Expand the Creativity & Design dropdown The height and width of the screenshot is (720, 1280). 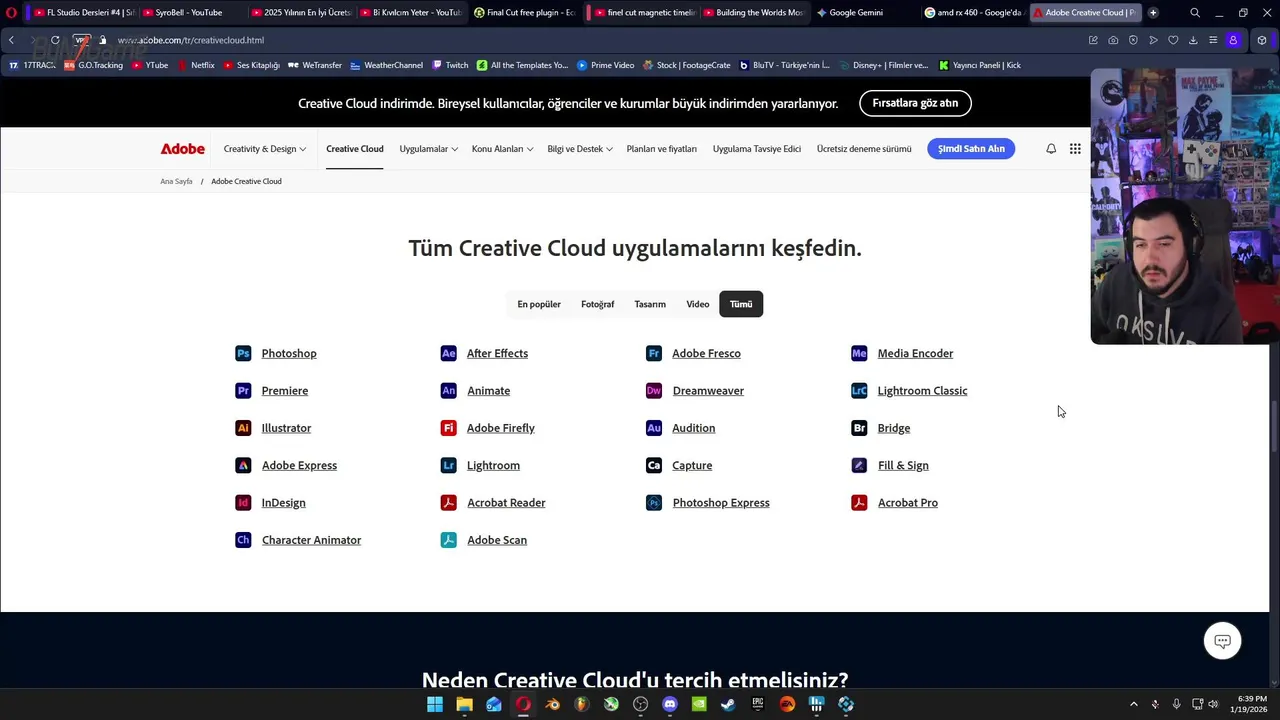click(265, 149)
